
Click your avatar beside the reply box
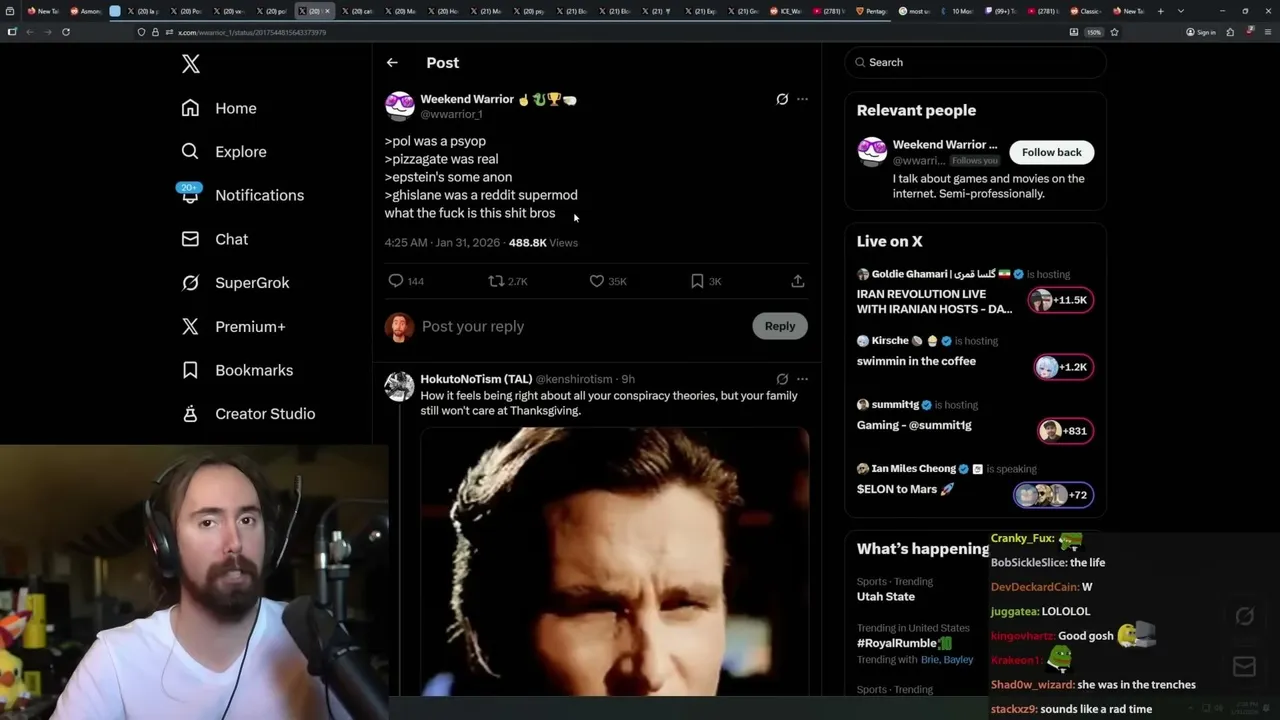pyautogui.click(x=399, y=327)
